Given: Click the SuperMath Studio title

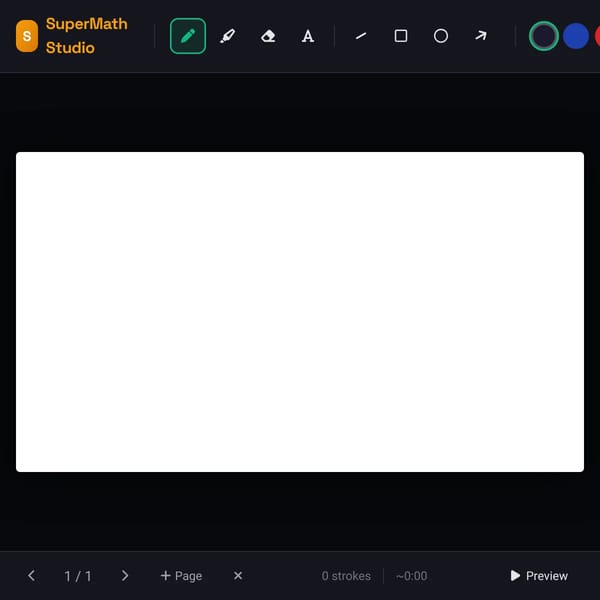Looking at the screenshot, I should pos(86,36).
